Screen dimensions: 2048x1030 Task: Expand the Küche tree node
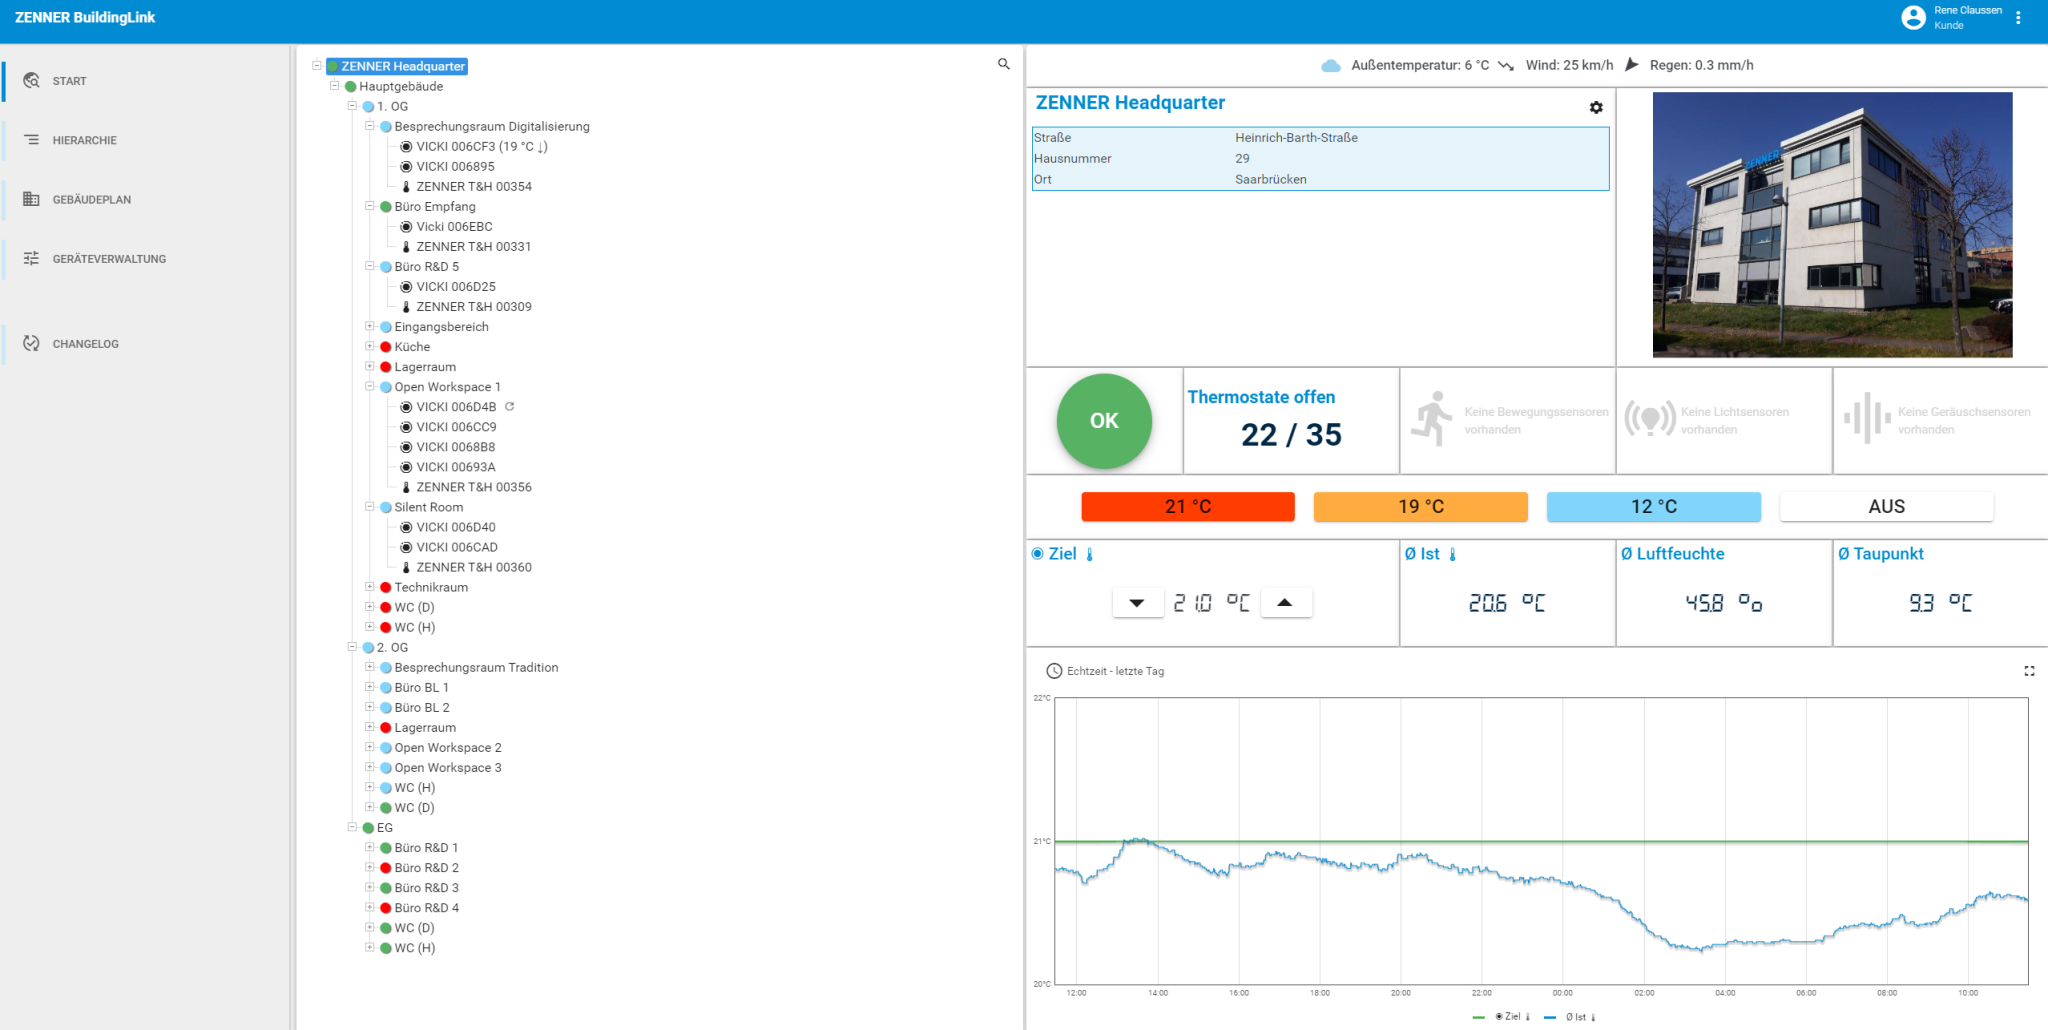[x=369, y=347]
